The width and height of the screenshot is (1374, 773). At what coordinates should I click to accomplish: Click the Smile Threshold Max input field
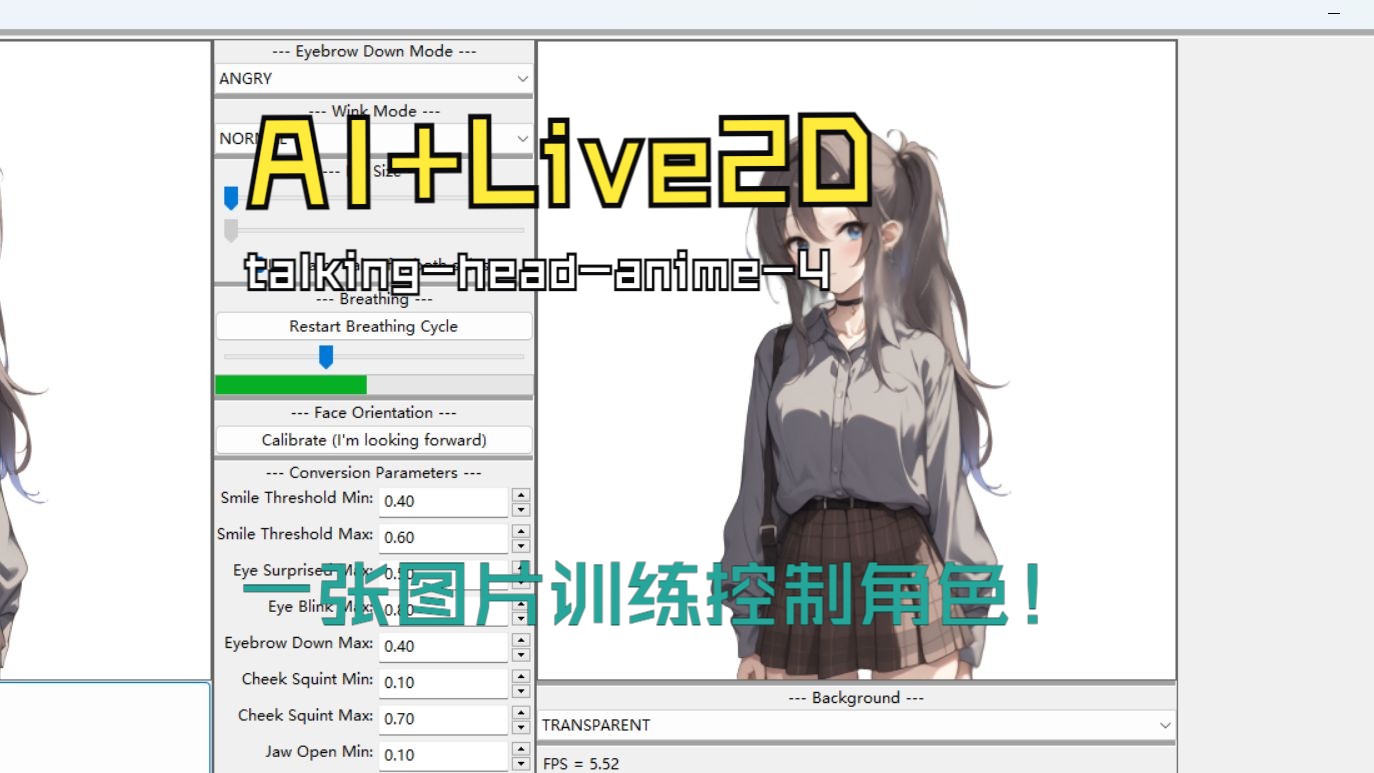(x=444, y=537)
